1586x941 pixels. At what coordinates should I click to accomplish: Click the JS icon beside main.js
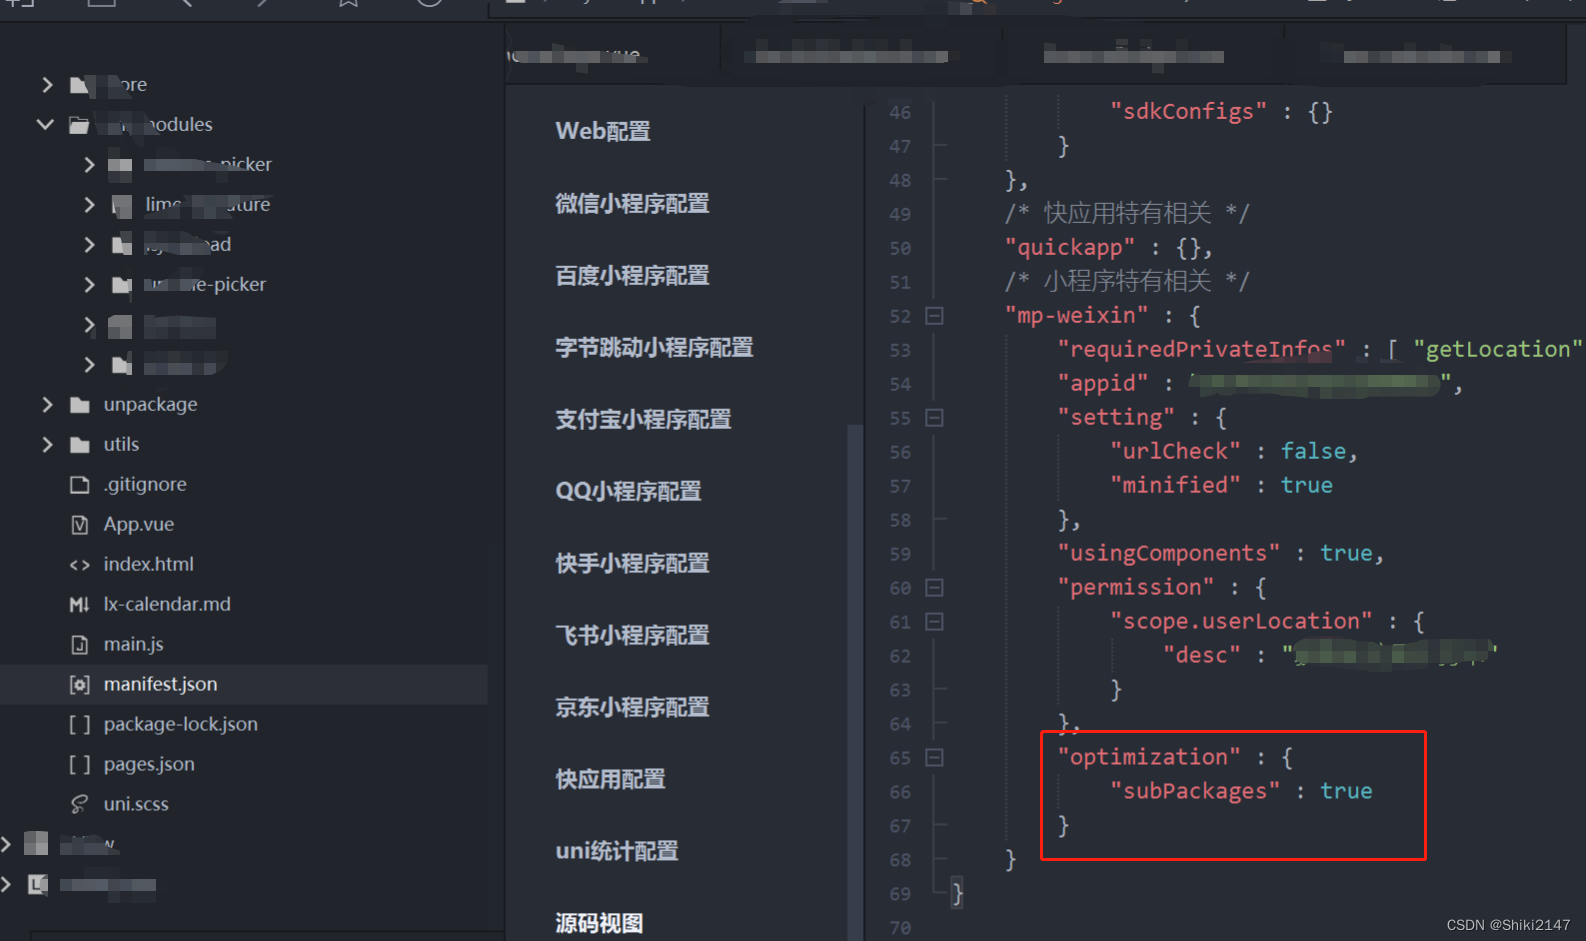[80, 644]
